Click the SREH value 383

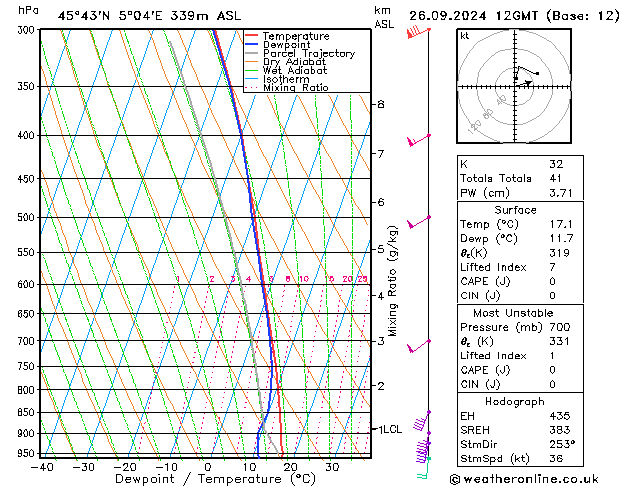pos(559,430)
